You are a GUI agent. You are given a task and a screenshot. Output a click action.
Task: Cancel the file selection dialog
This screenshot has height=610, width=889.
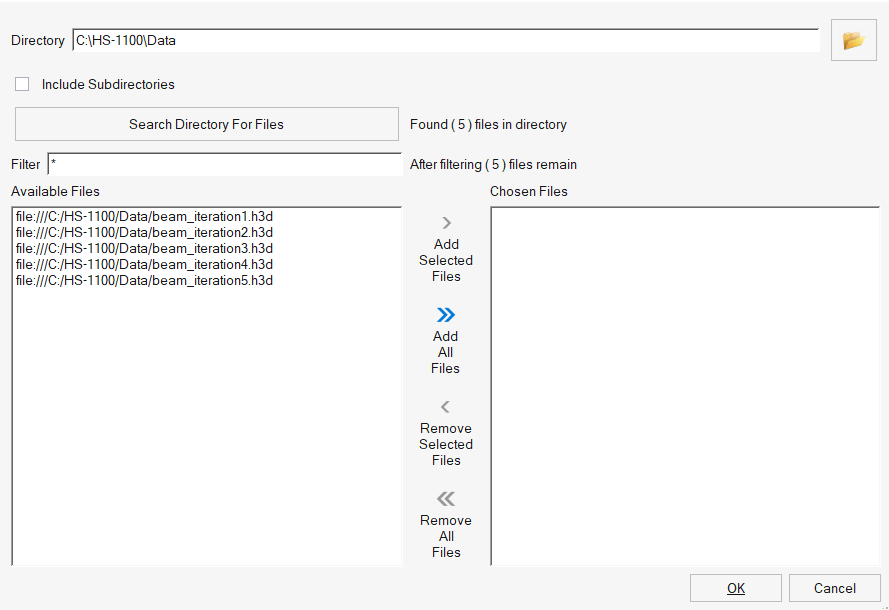point(835,588)
